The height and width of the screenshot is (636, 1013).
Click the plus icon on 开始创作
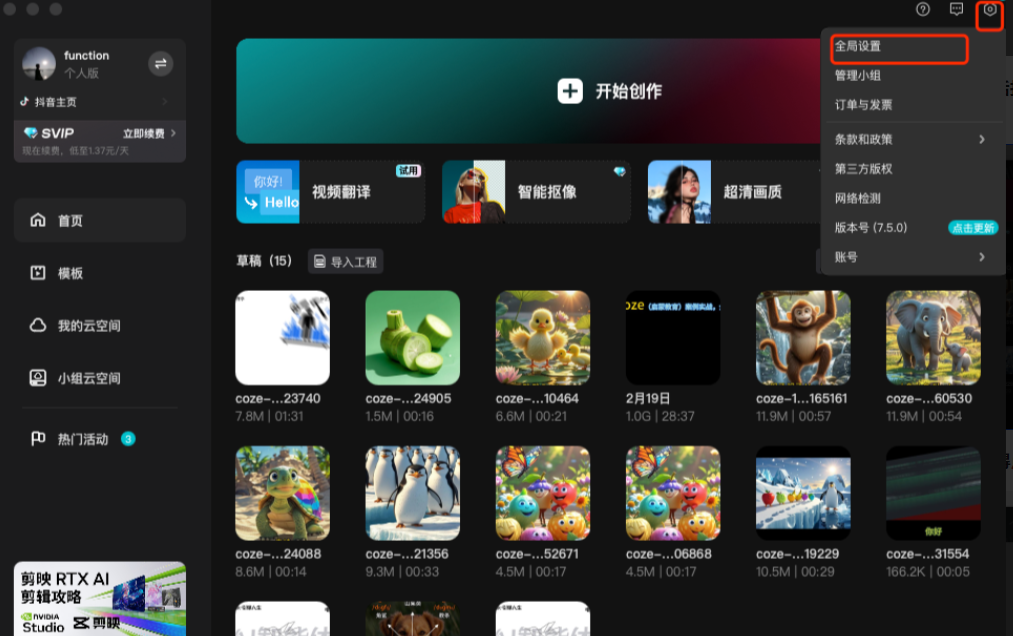[x=570, y=91]
